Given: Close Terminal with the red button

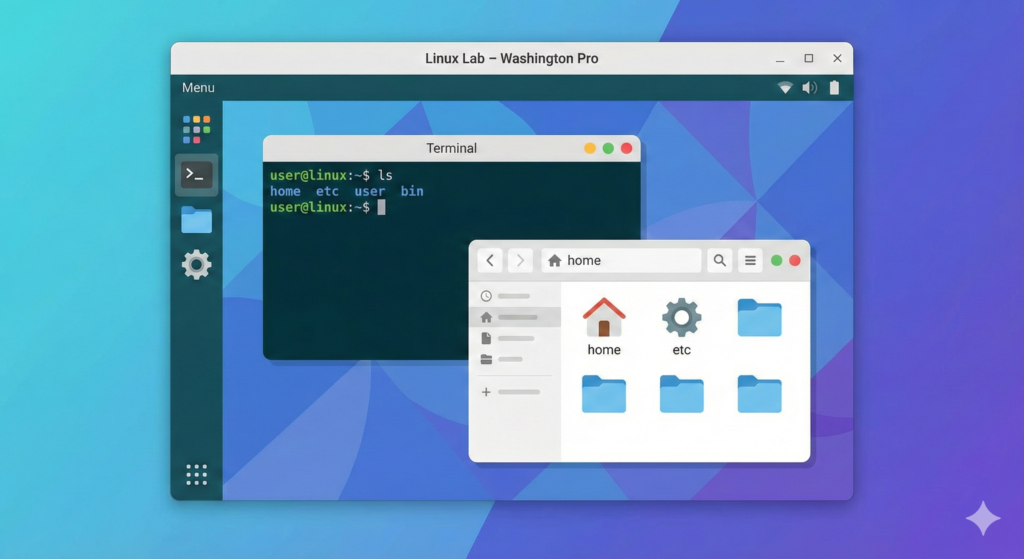Looking at the screenshot, I should click(x=626, y=148).
